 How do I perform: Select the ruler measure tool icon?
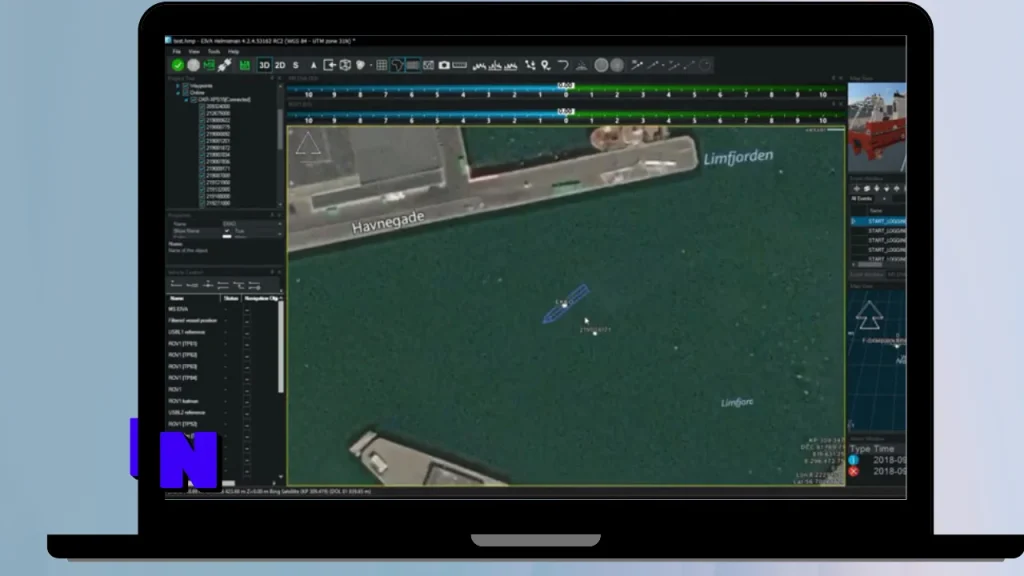click(x=460, y=65)
